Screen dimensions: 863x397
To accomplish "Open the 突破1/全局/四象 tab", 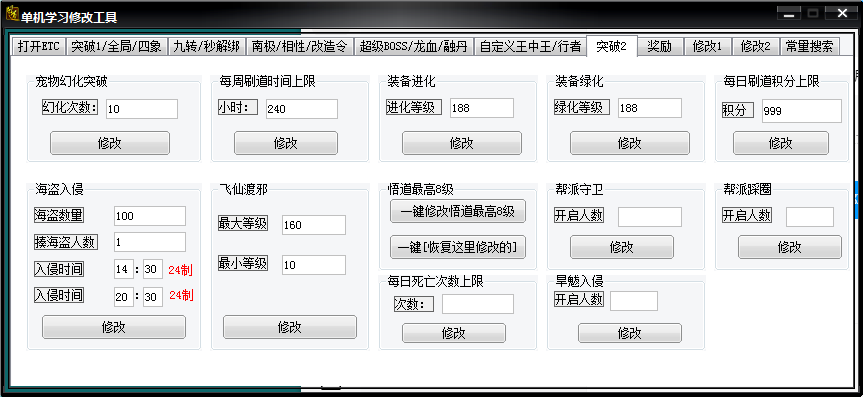I will [x=117, y=46].
